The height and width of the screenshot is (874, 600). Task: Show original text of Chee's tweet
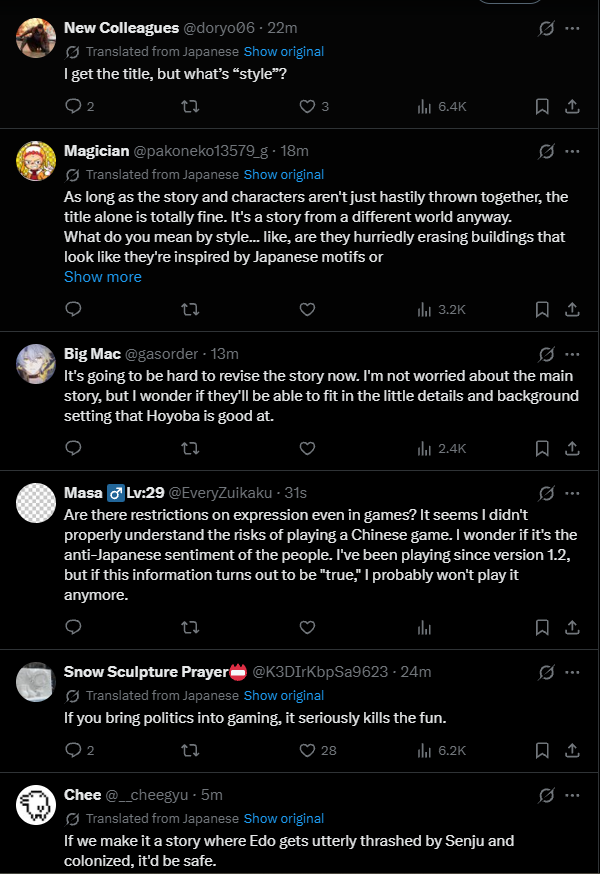[284, 818]
